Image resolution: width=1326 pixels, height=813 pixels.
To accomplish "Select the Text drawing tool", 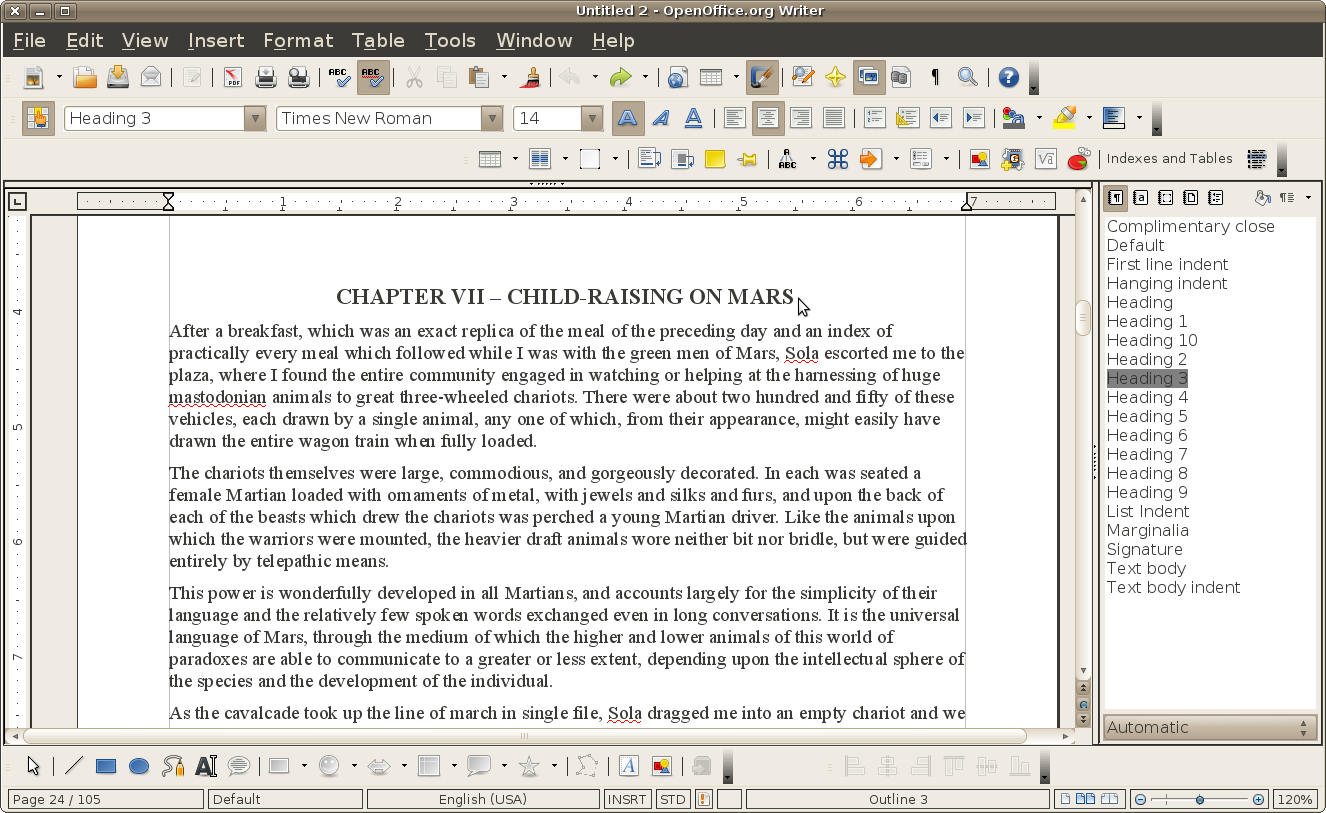I will (x=206, y=765).
